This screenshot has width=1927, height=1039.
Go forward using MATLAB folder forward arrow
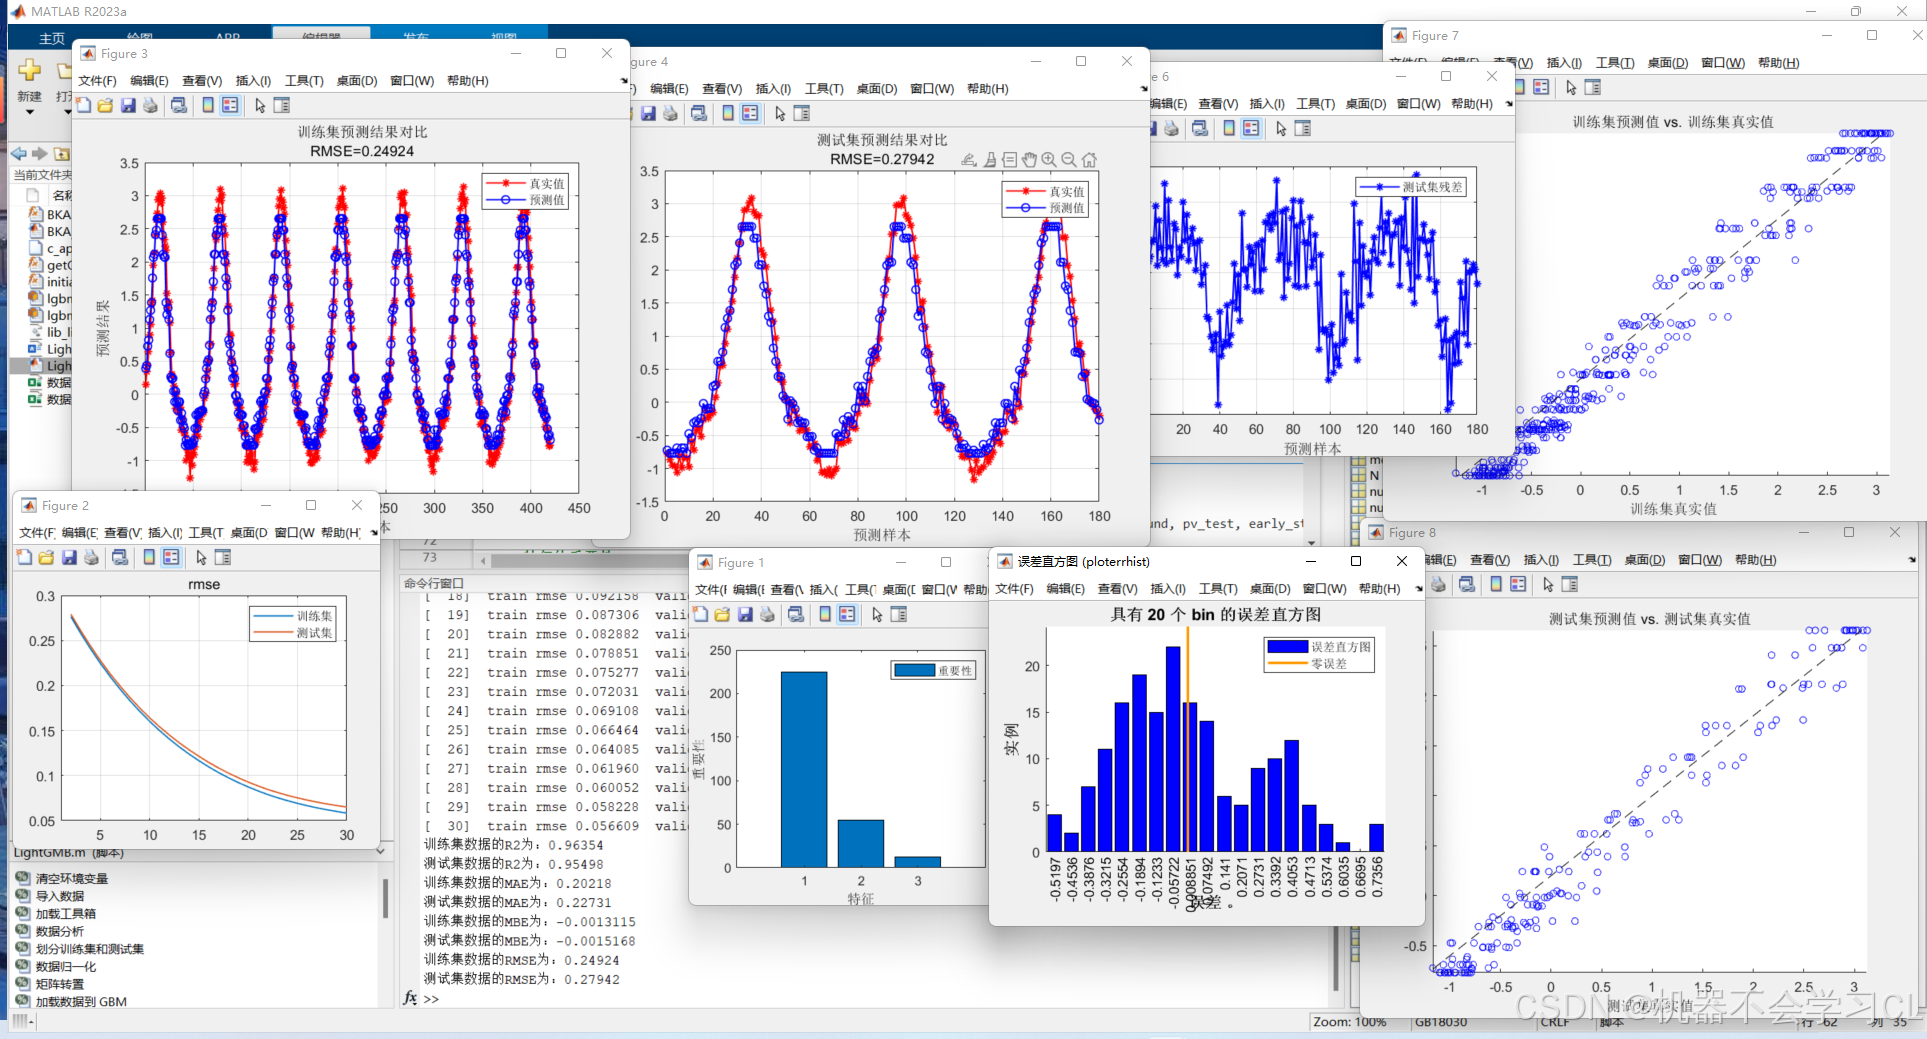tap(40, 154)
